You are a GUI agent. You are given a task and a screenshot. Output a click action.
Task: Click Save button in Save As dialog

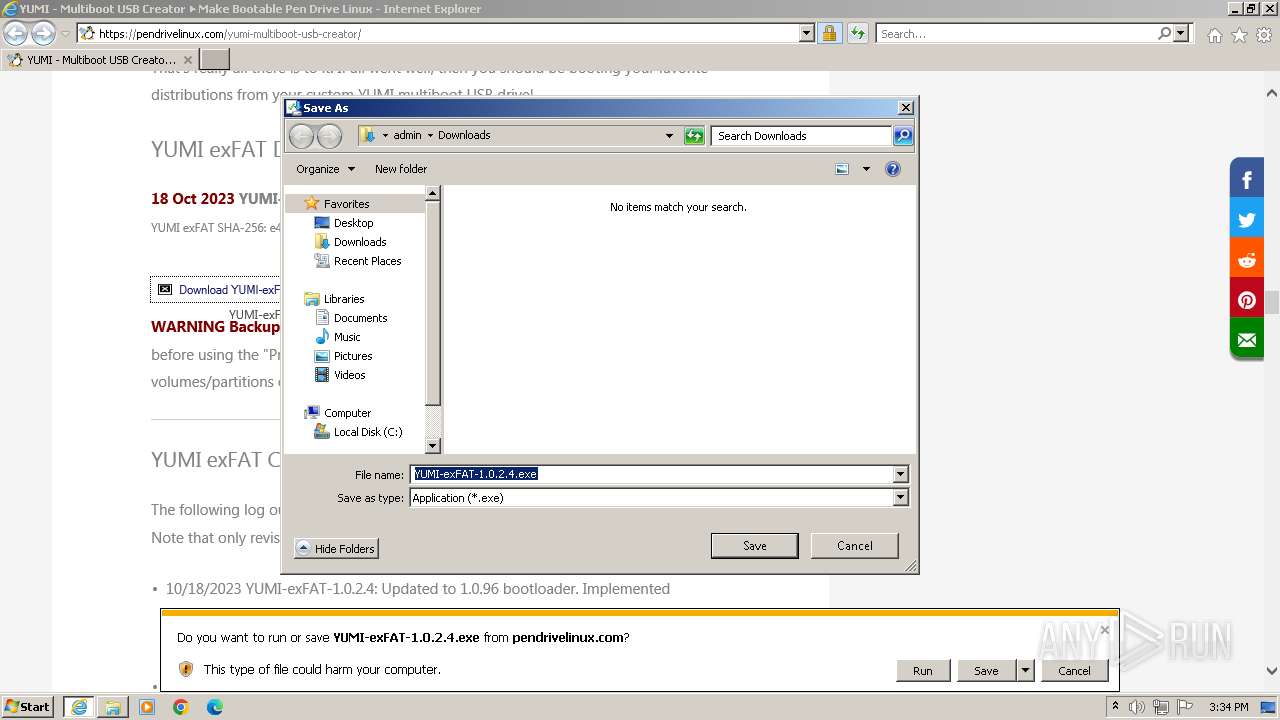pos(755,546)
